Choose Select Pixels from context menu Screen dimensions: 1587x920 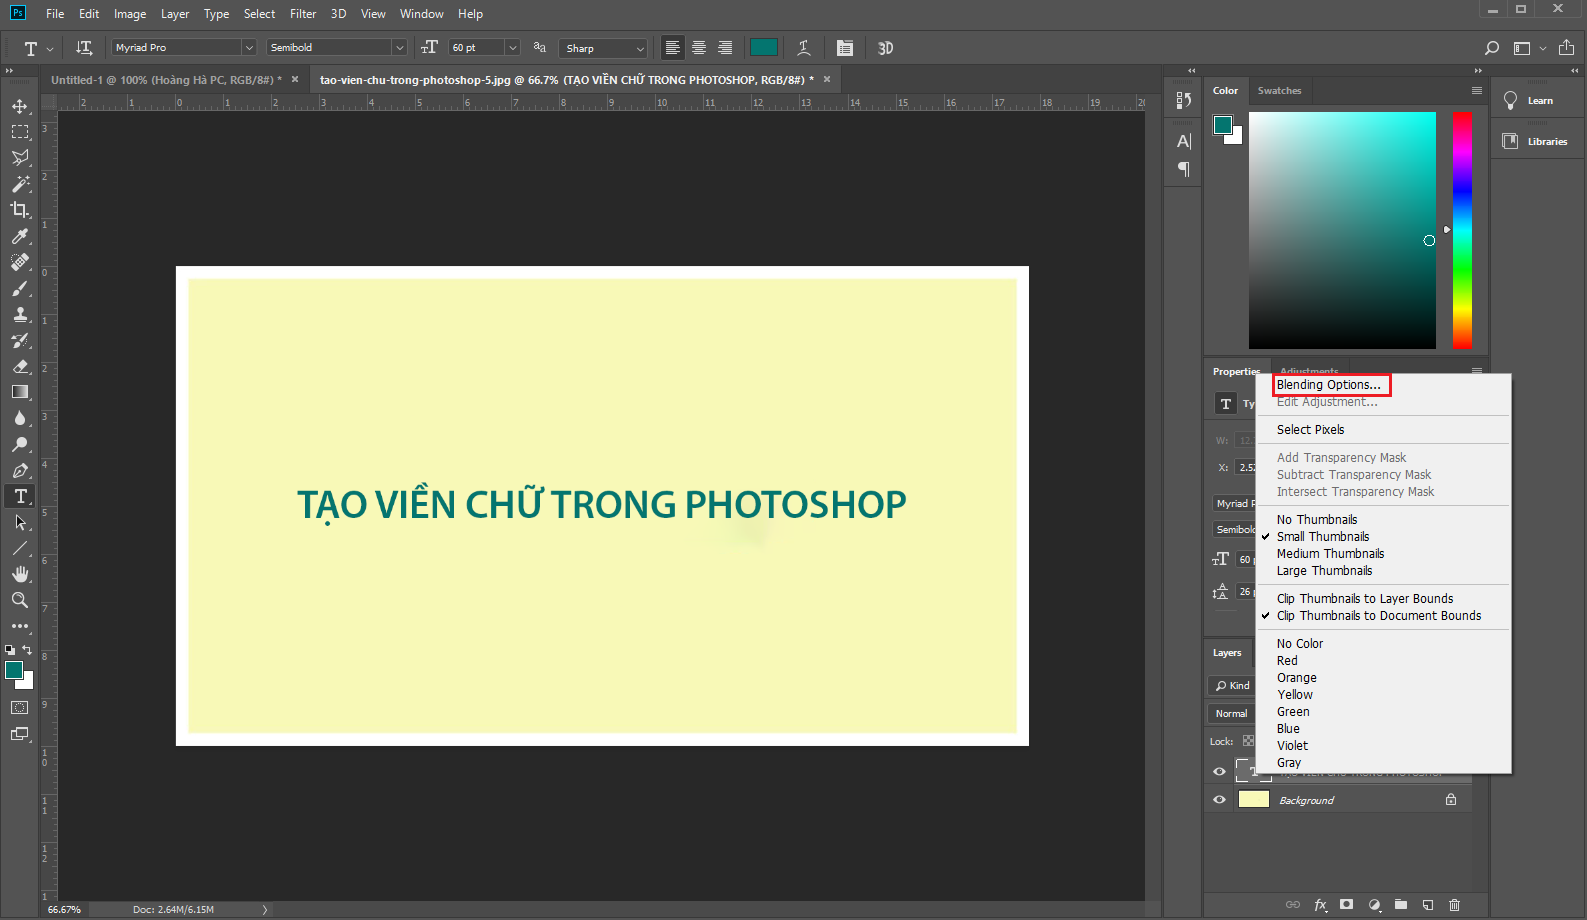coord(1310,430)
